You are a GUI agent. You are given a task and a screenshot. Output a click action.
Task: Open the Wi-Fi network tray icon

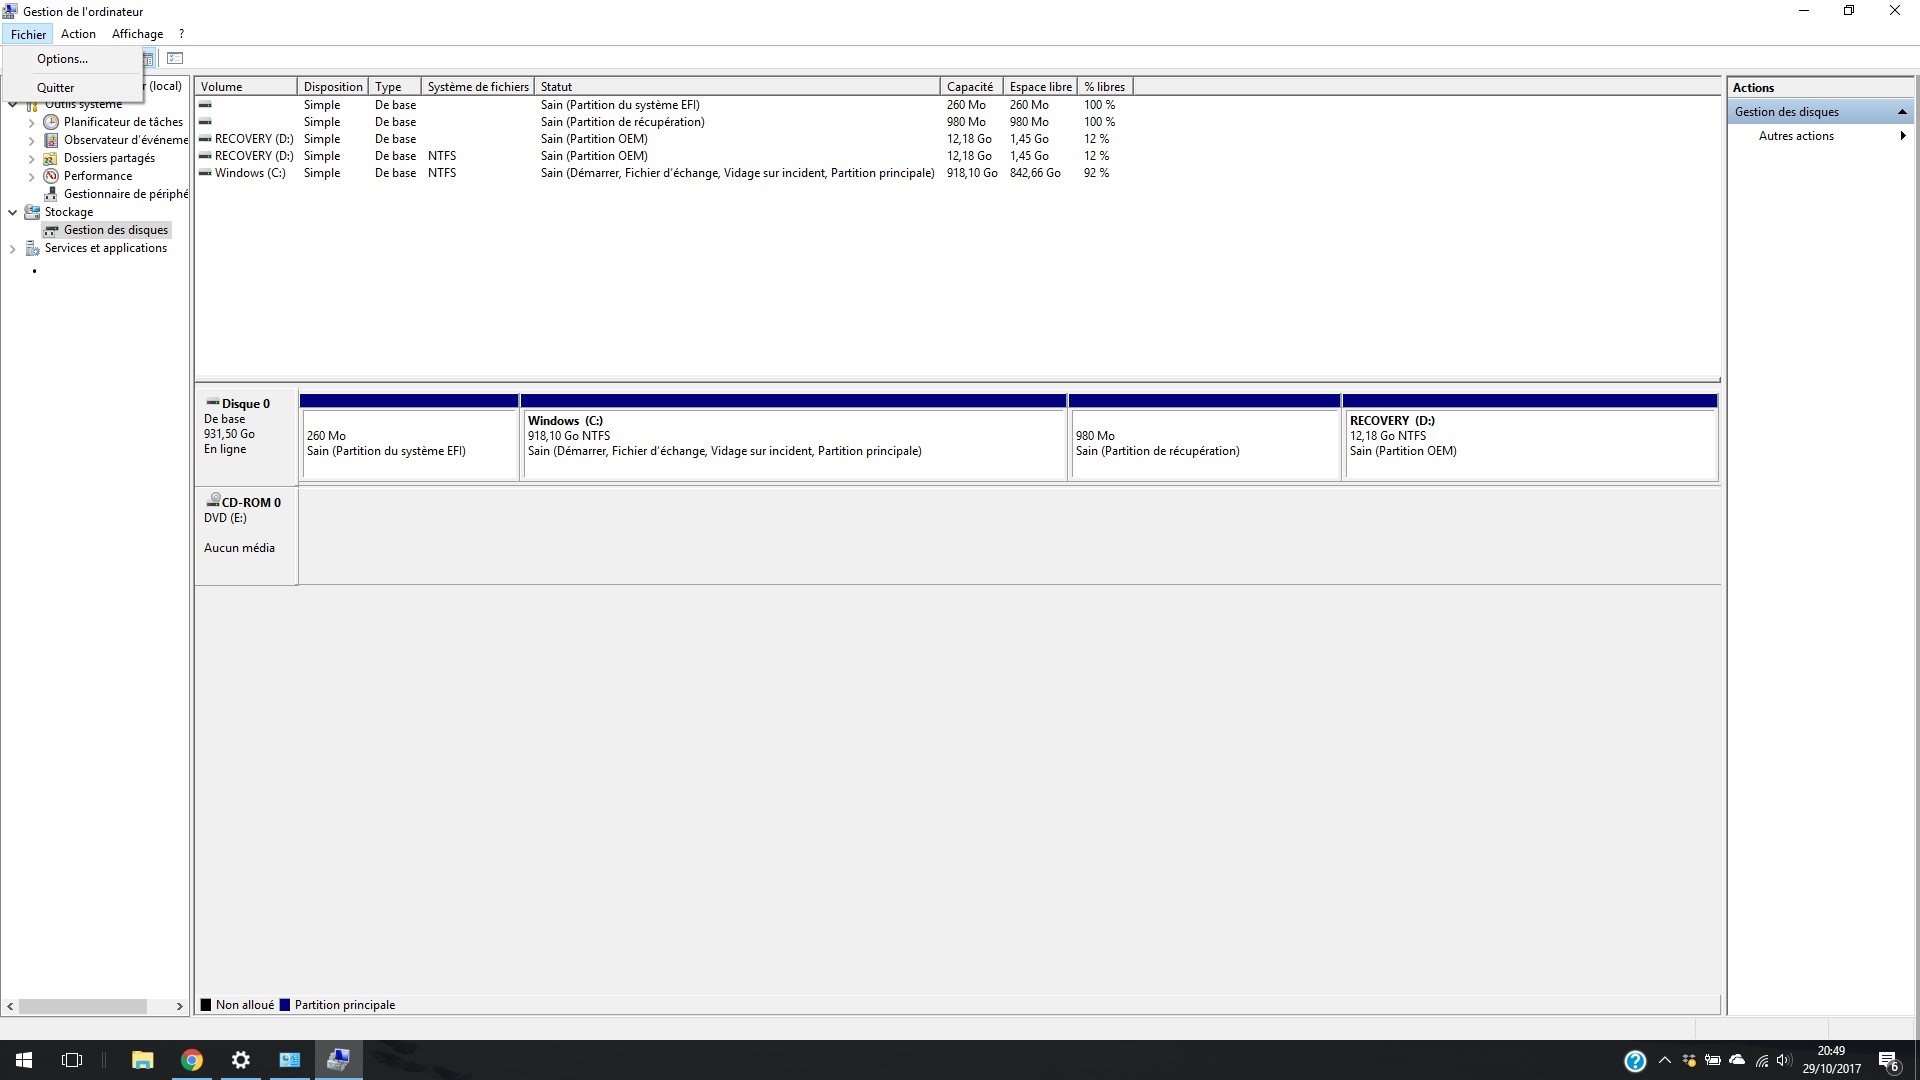tap(1761, 1060)
